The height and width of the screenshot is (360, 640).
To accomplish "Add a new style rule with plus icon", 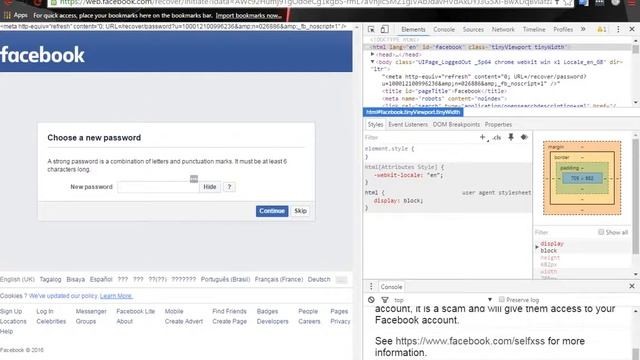I will (483, 138).
